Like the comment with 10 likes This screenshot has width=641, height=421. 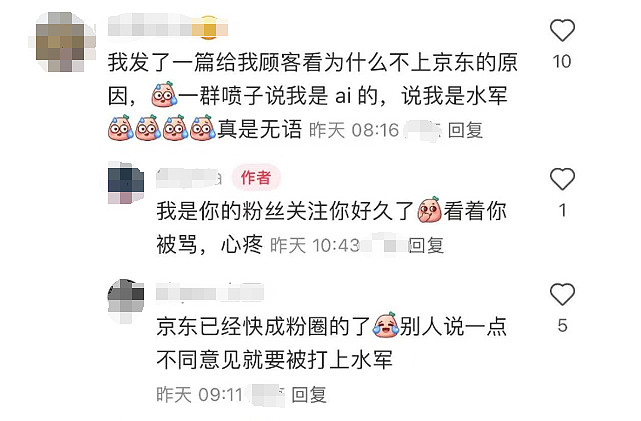(562, 30)
